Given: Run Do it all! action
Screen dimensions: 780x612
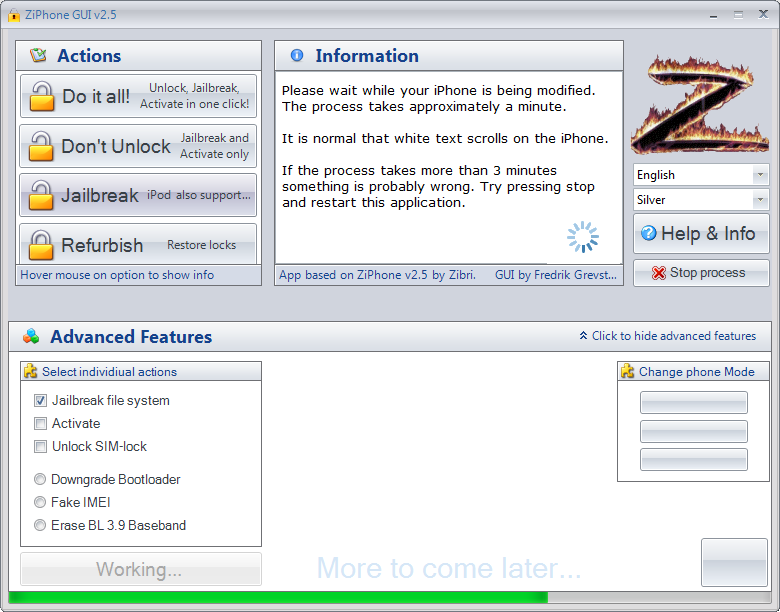Looking at the screenshot, I should (x=138, y=96).
